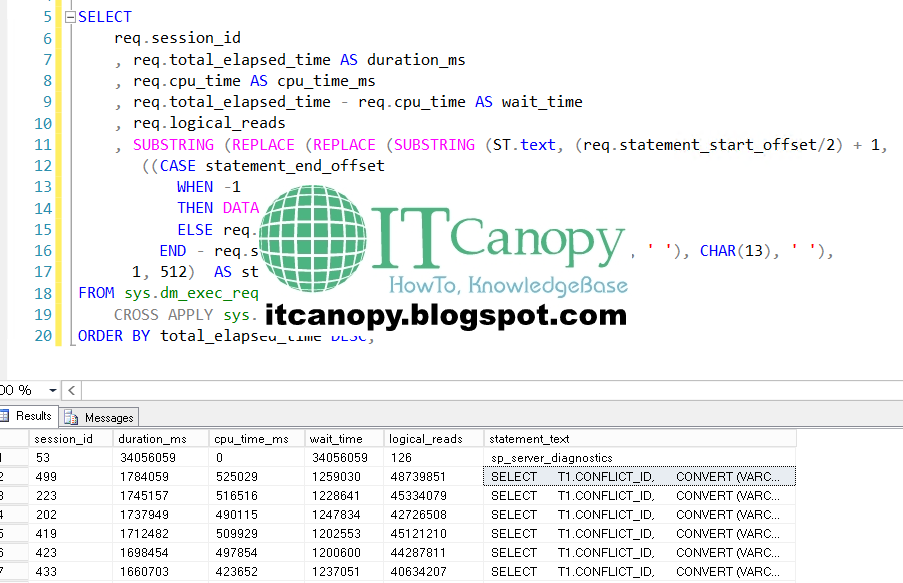Click the req.session_id text on line 6
This screenshot has height=583, width=903.
(x=177, y=39)
